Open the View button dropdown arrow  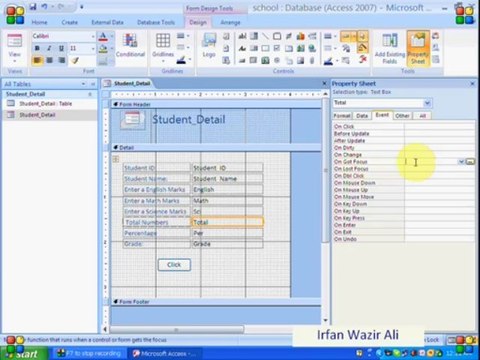point(15,61)
